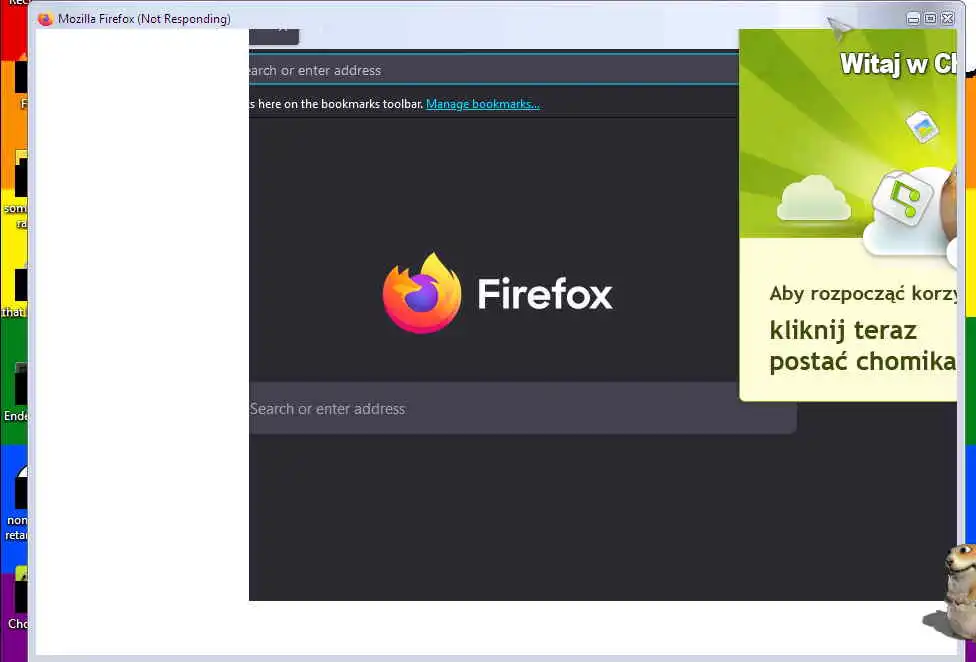Maximize the Mozilla Firefox window
This screenshot has height=662, width=976.
pyautogui.click(x=930, y=19)
